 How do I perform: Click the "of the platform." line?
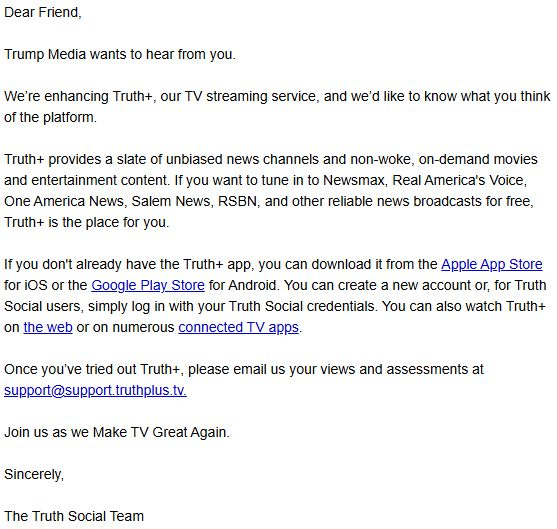point(50,118)
